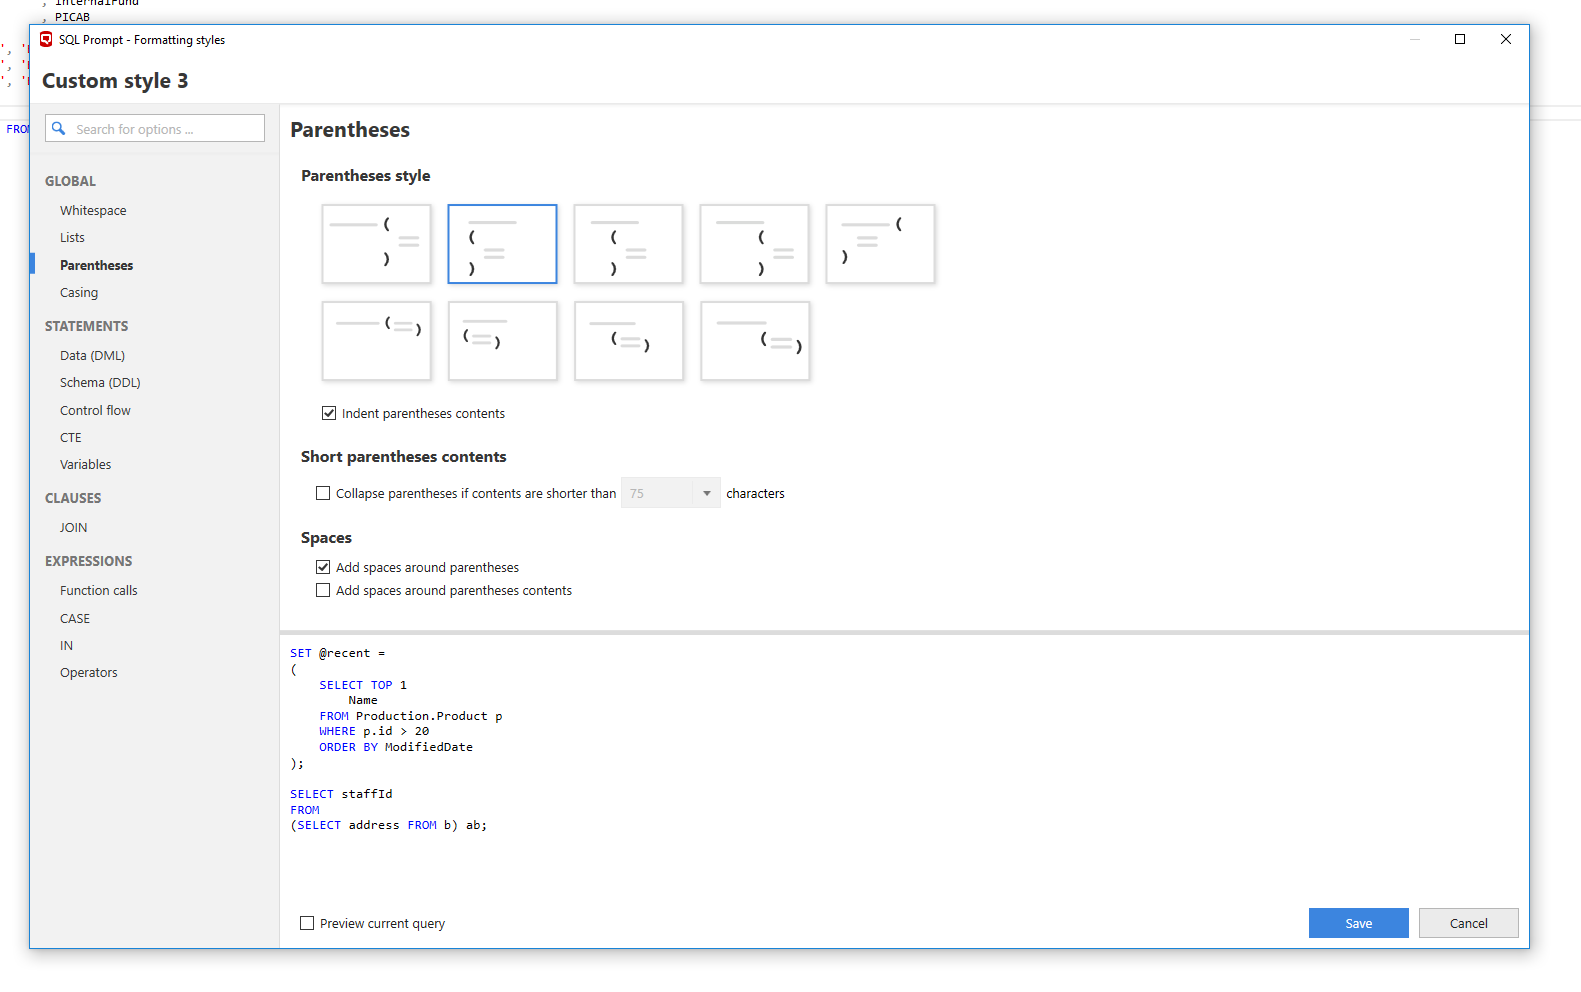This screenshot has height=992, width=1581.
Task: Open the Whitespace settings page
Action: [x=93, y=211]
